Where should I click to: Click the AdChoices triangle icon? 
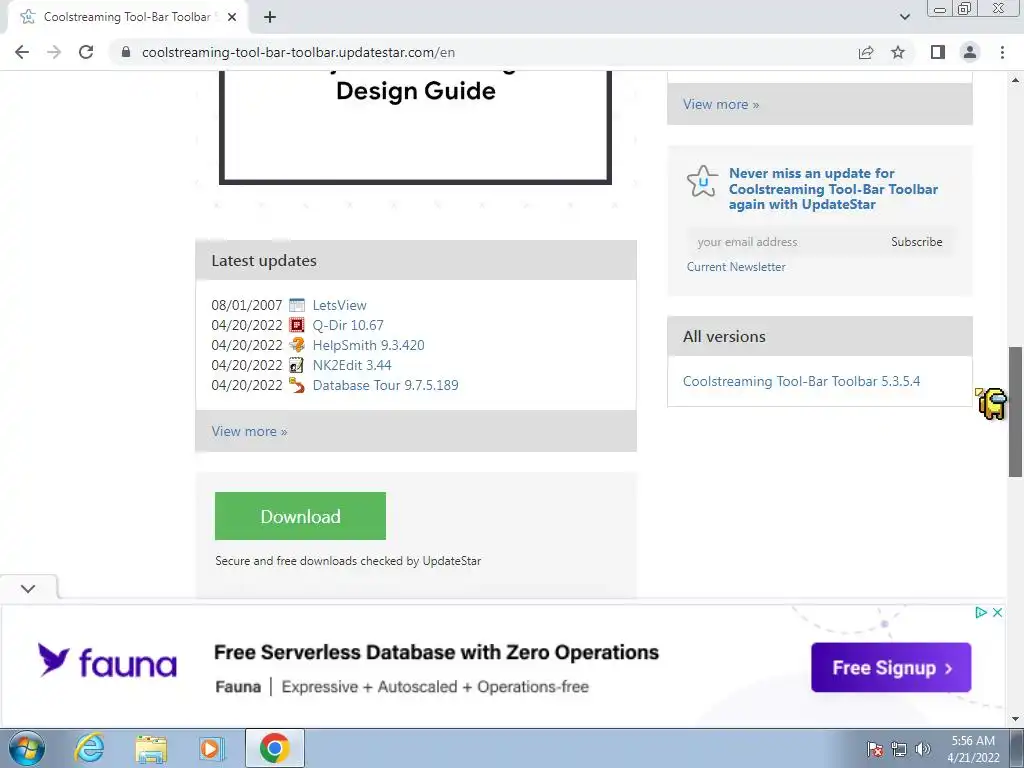981,613
